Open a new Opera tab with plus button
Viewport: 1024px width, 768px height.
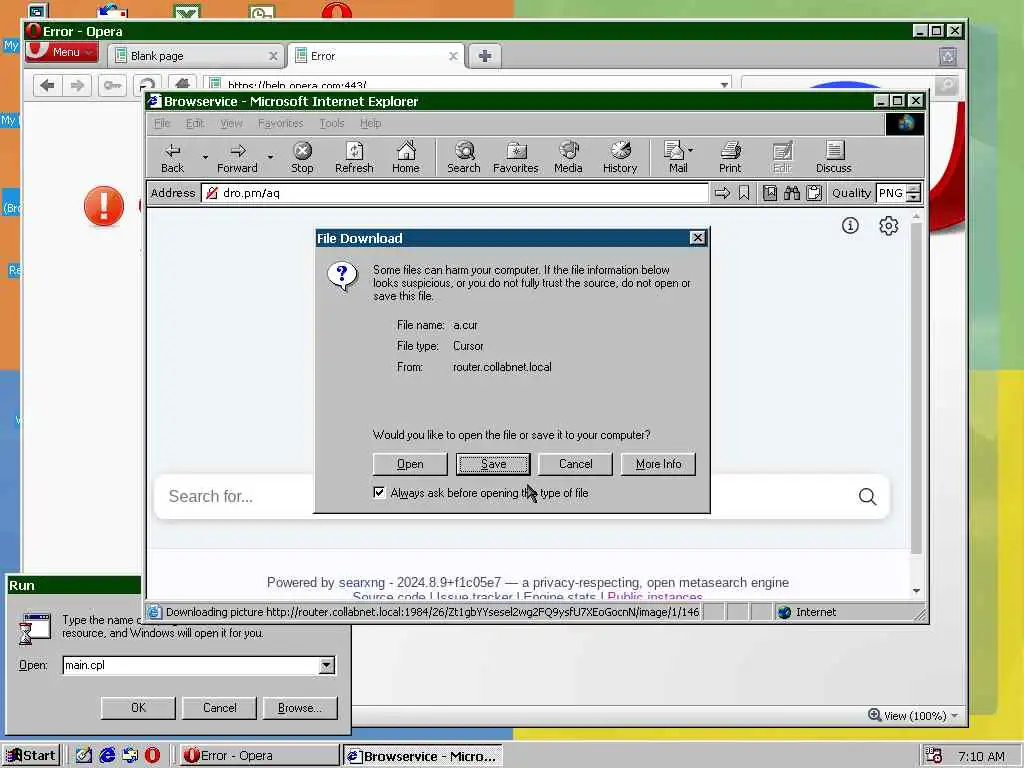click(485, 56)
